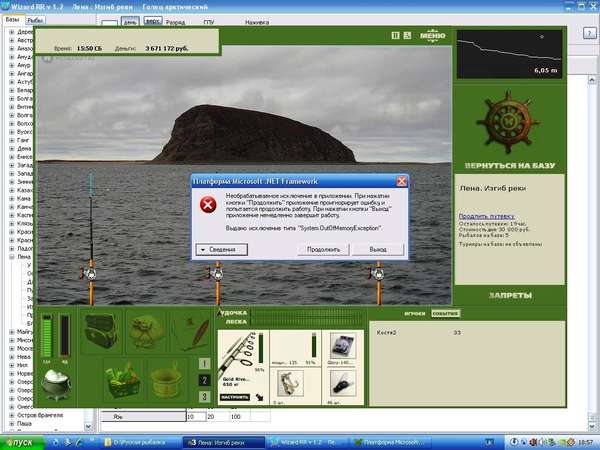Switch to Wizard RR v1.2 taskbar item
This screenshot has height=450, width=600.
(308, 442)
